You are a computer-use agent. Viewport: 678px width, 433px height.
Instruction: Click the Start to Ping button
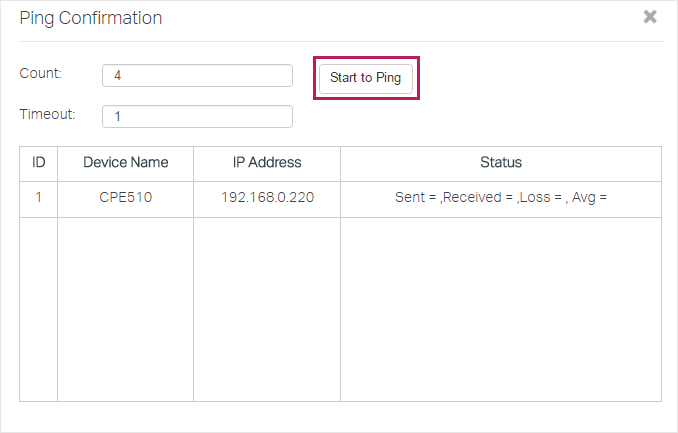[366, 78]
